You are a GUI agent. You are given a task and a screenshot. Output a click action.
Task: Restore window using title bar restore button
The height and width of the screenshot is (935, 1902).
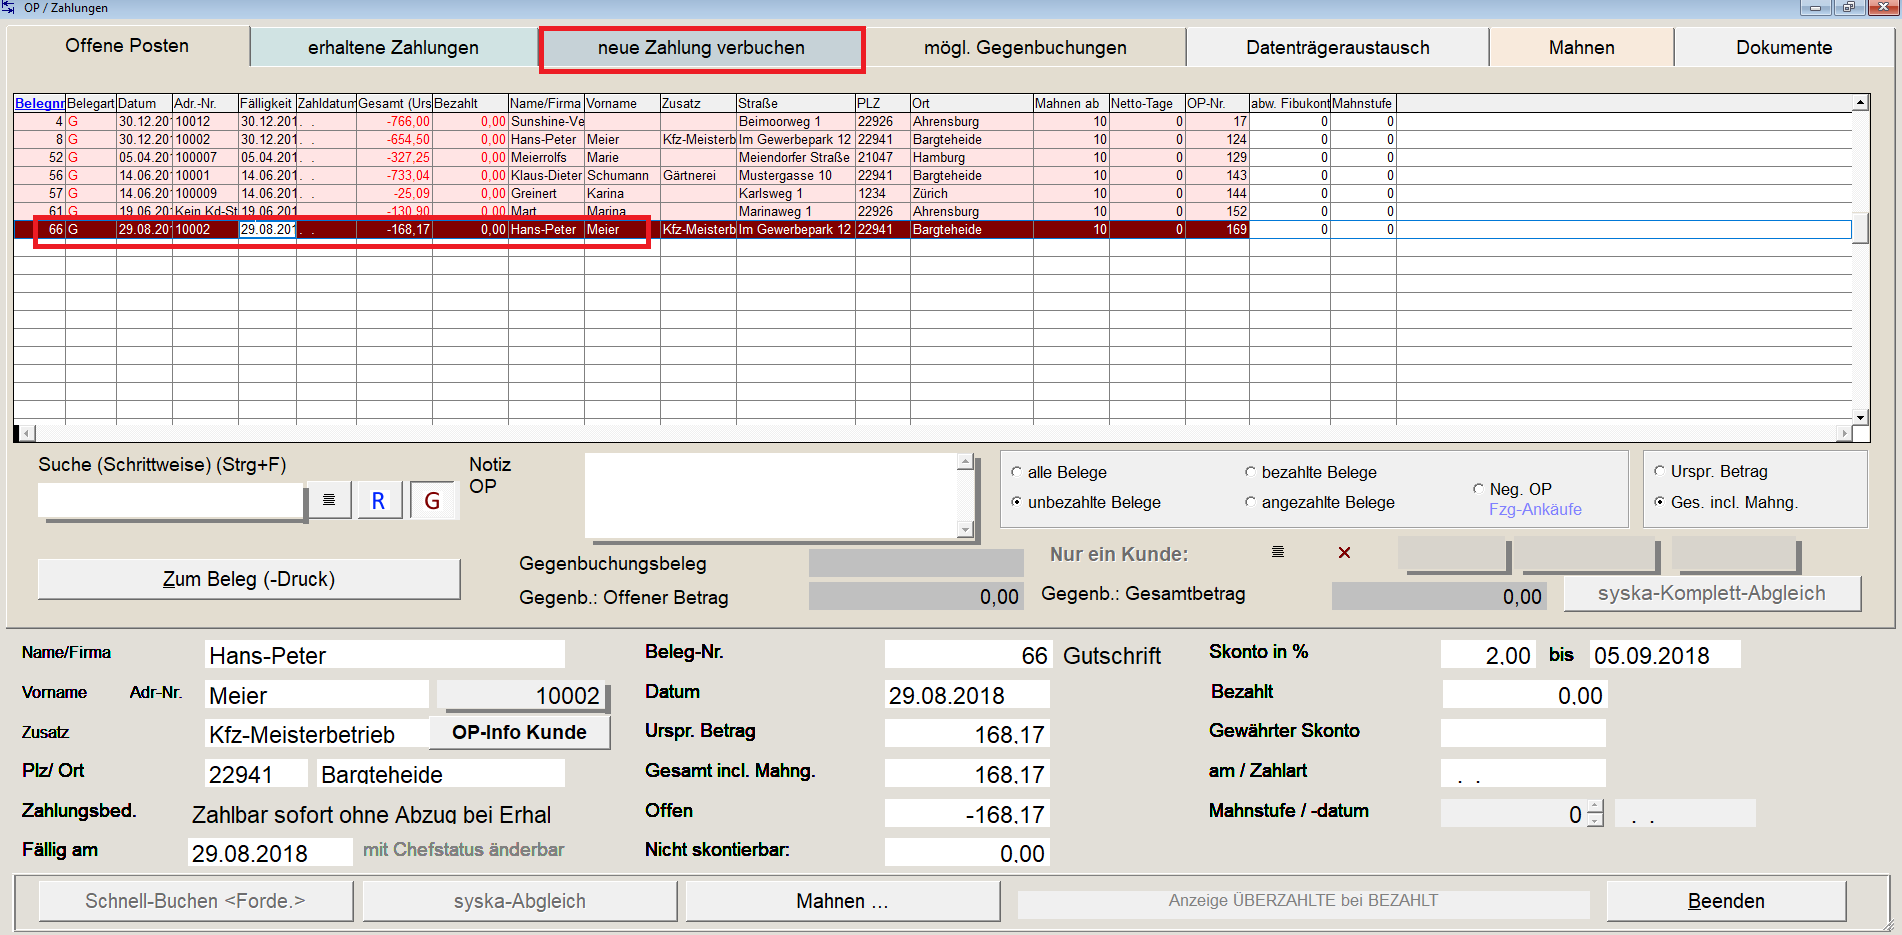[x=1849, y=8]
